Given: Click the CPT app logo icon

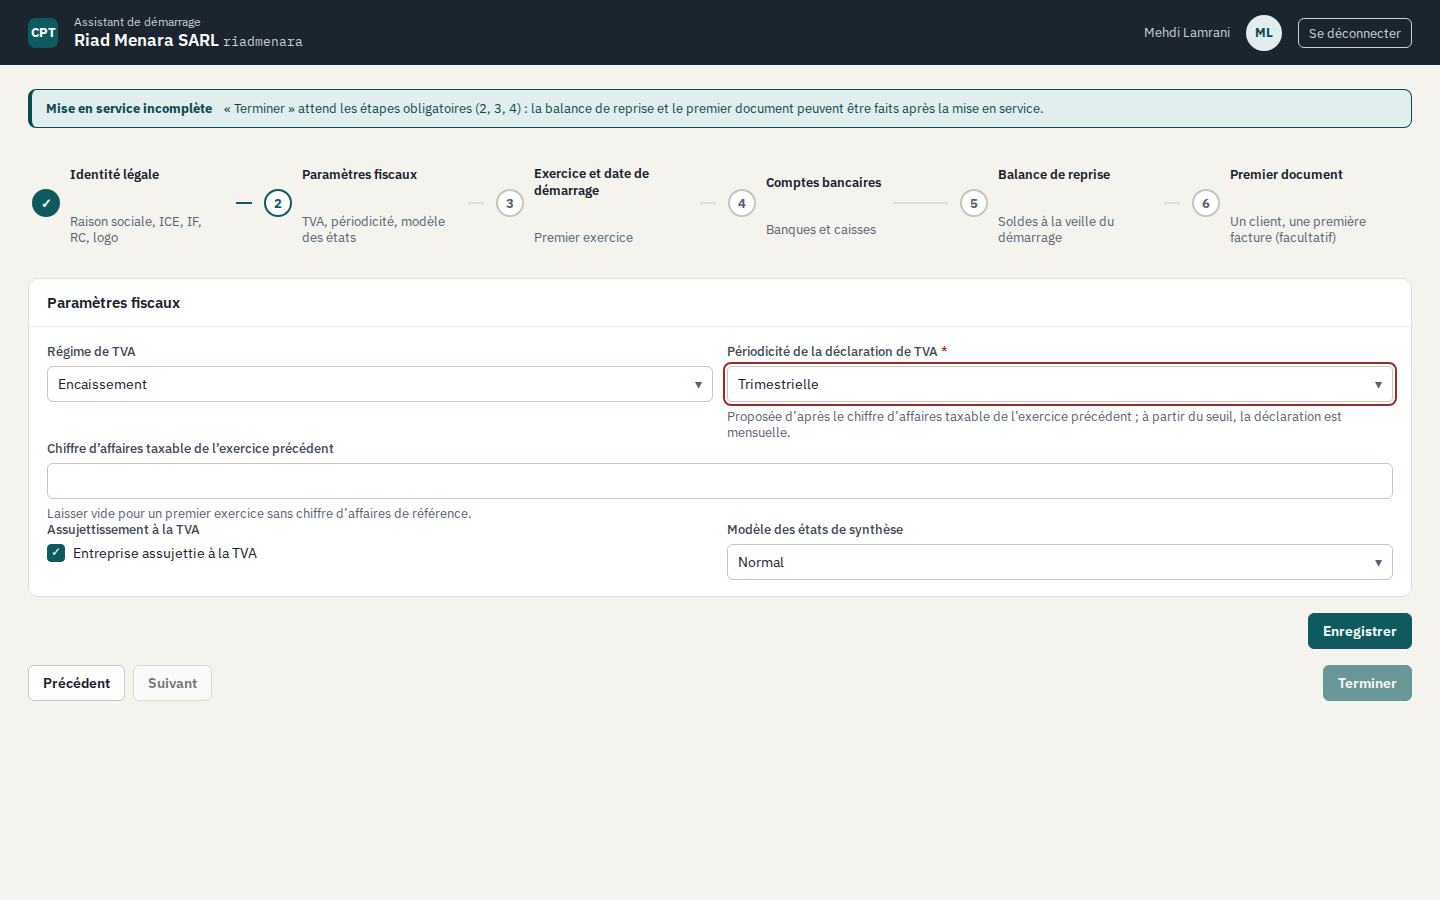Looking at the screenshot, I should 43,33.
